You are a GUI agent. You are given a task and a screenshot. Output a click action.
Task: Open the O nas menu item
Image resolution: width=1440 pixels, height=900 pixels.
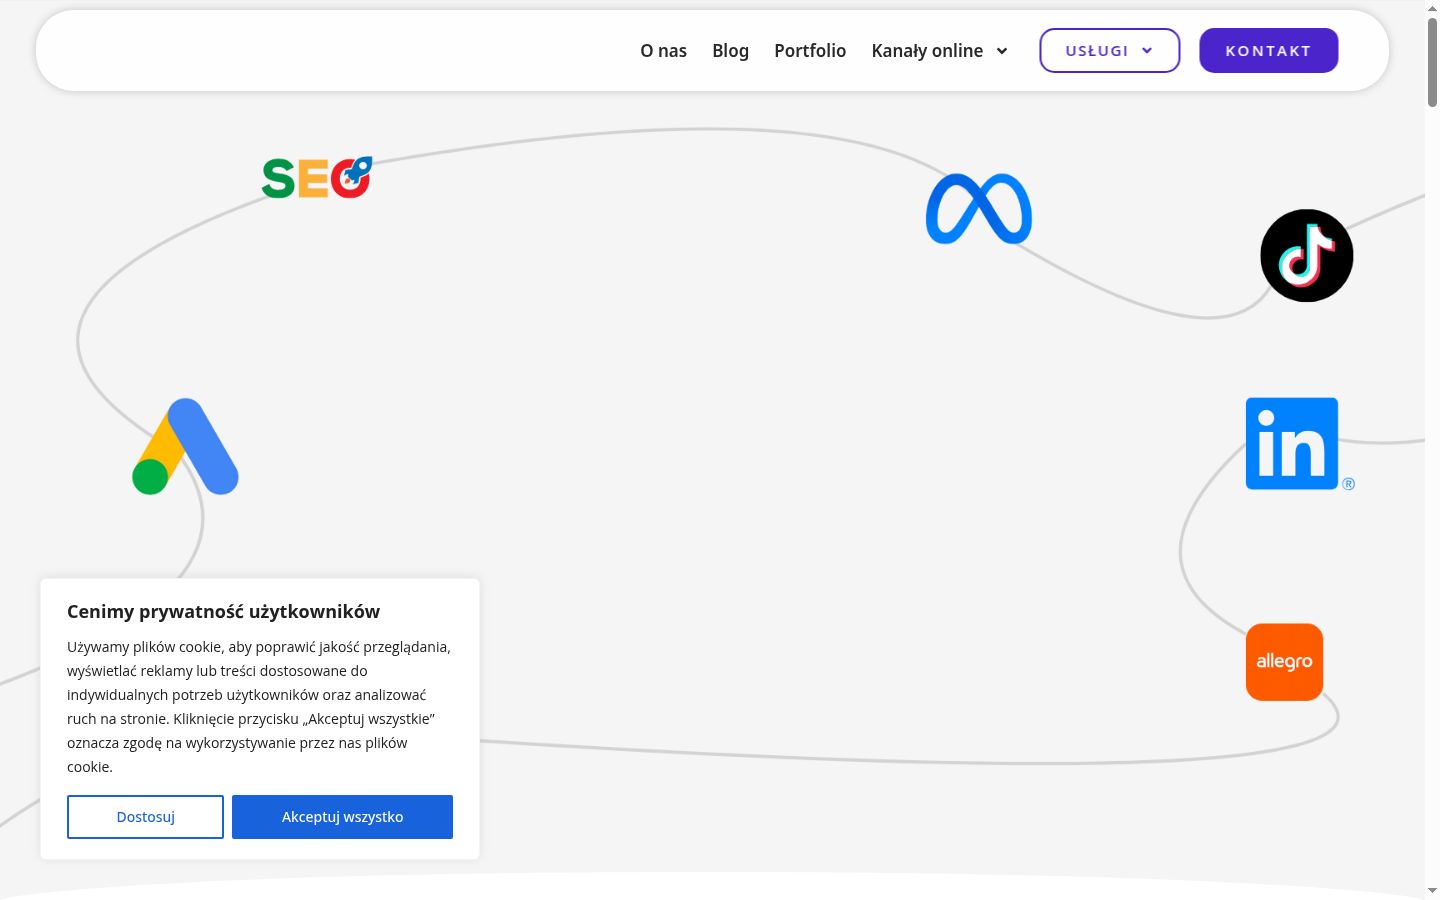click(x=664, y=50)
